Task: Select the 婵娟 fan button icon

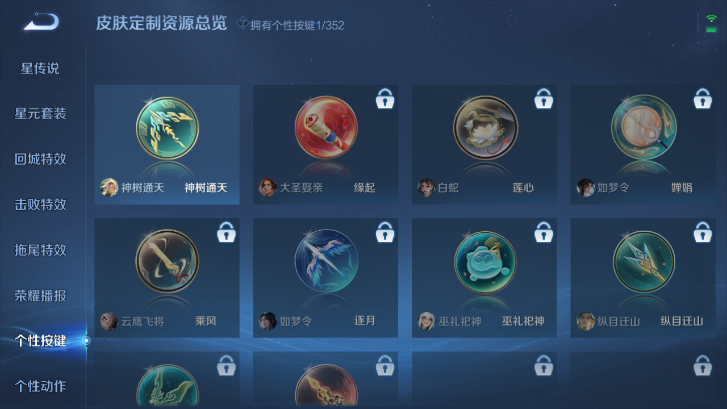Action: click(644, 128)
